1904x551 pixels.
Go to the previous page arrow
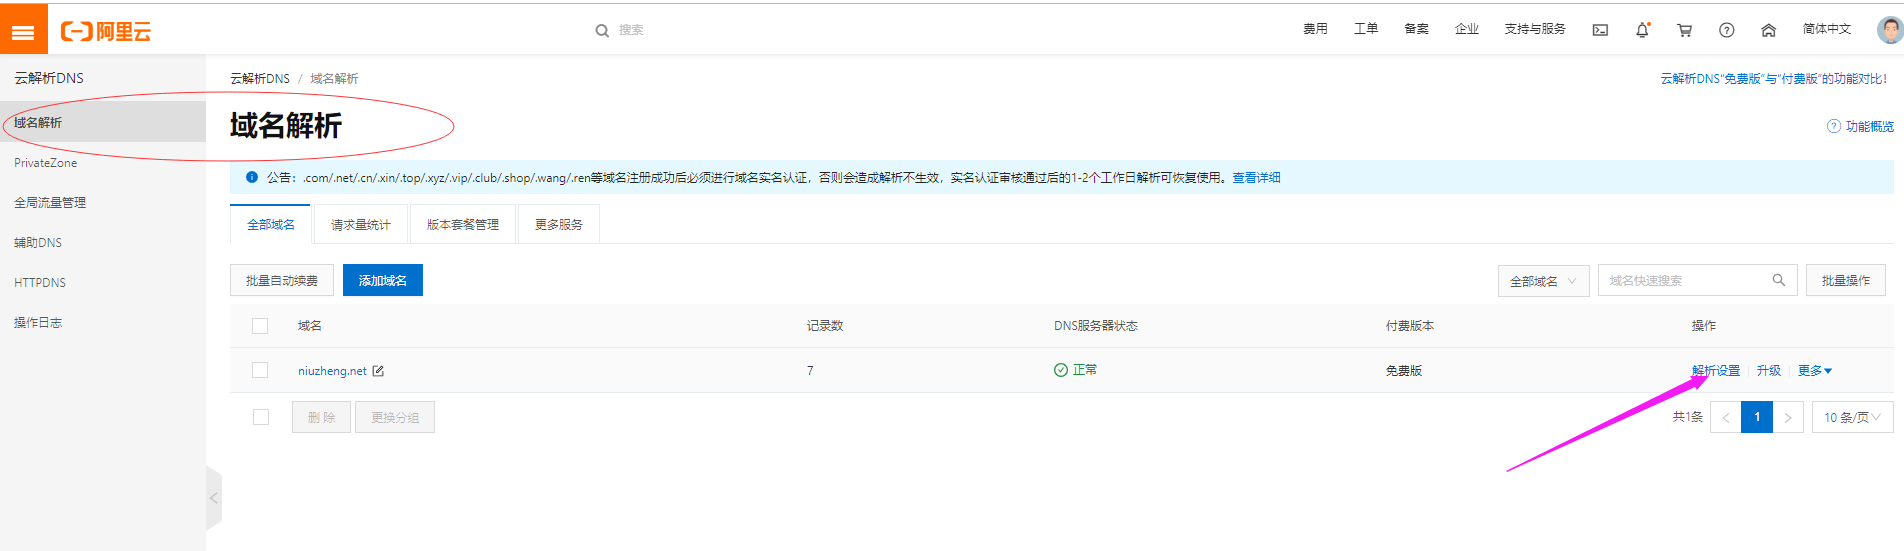tap(1726, 417)
